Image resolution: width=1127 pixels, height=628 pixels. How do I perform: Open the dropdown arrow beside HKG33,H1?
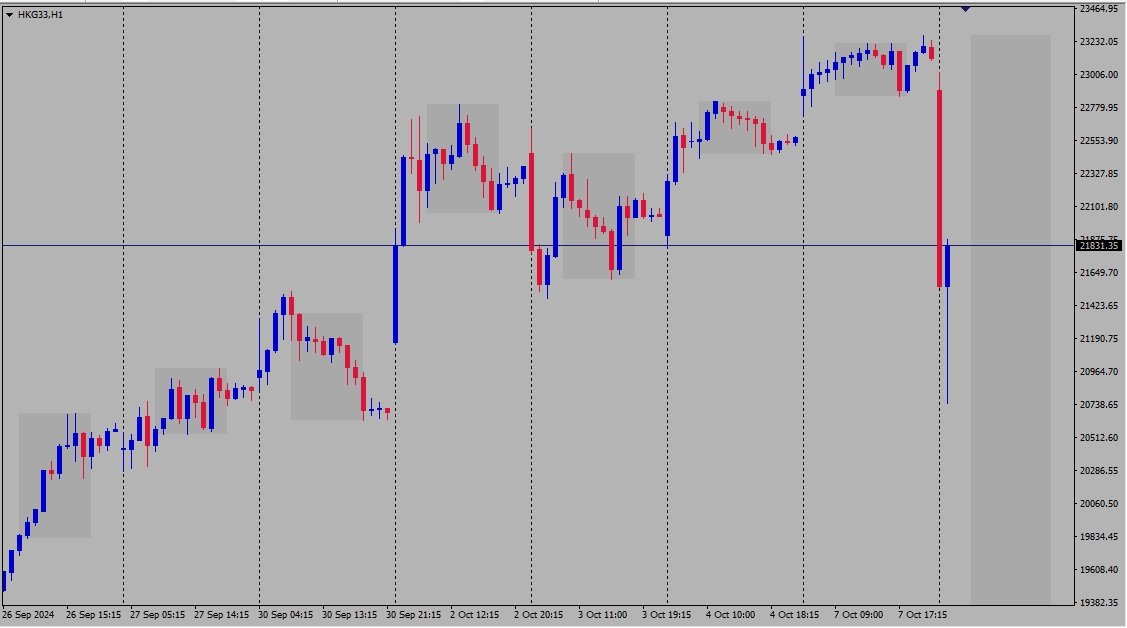coord(9,14)
